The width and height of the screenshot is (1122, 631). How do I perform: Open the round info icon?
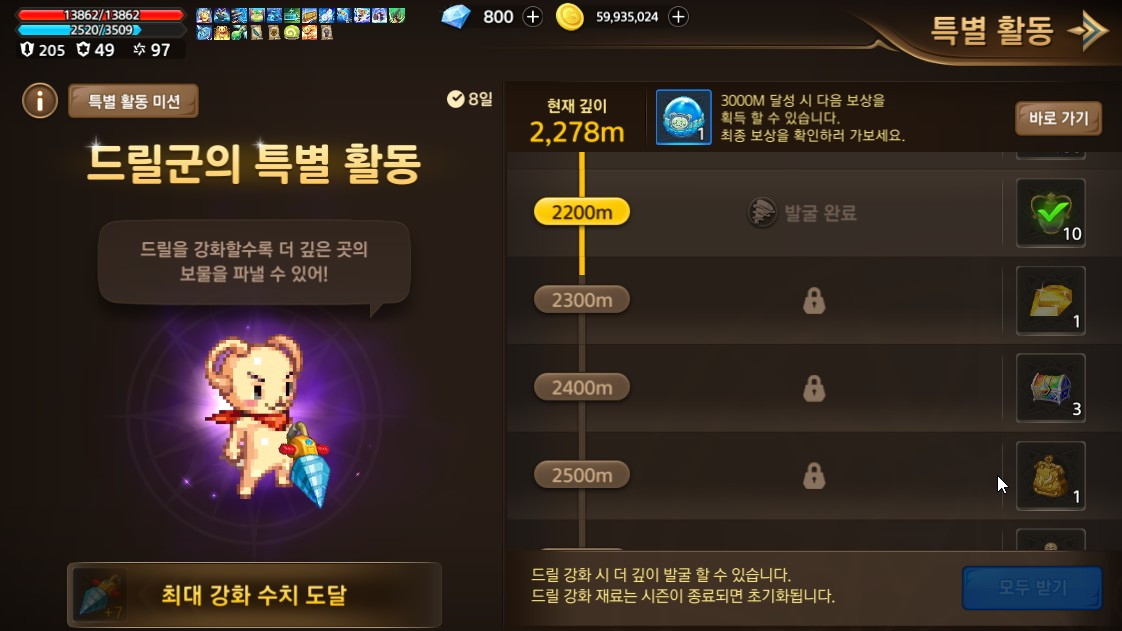39,101
